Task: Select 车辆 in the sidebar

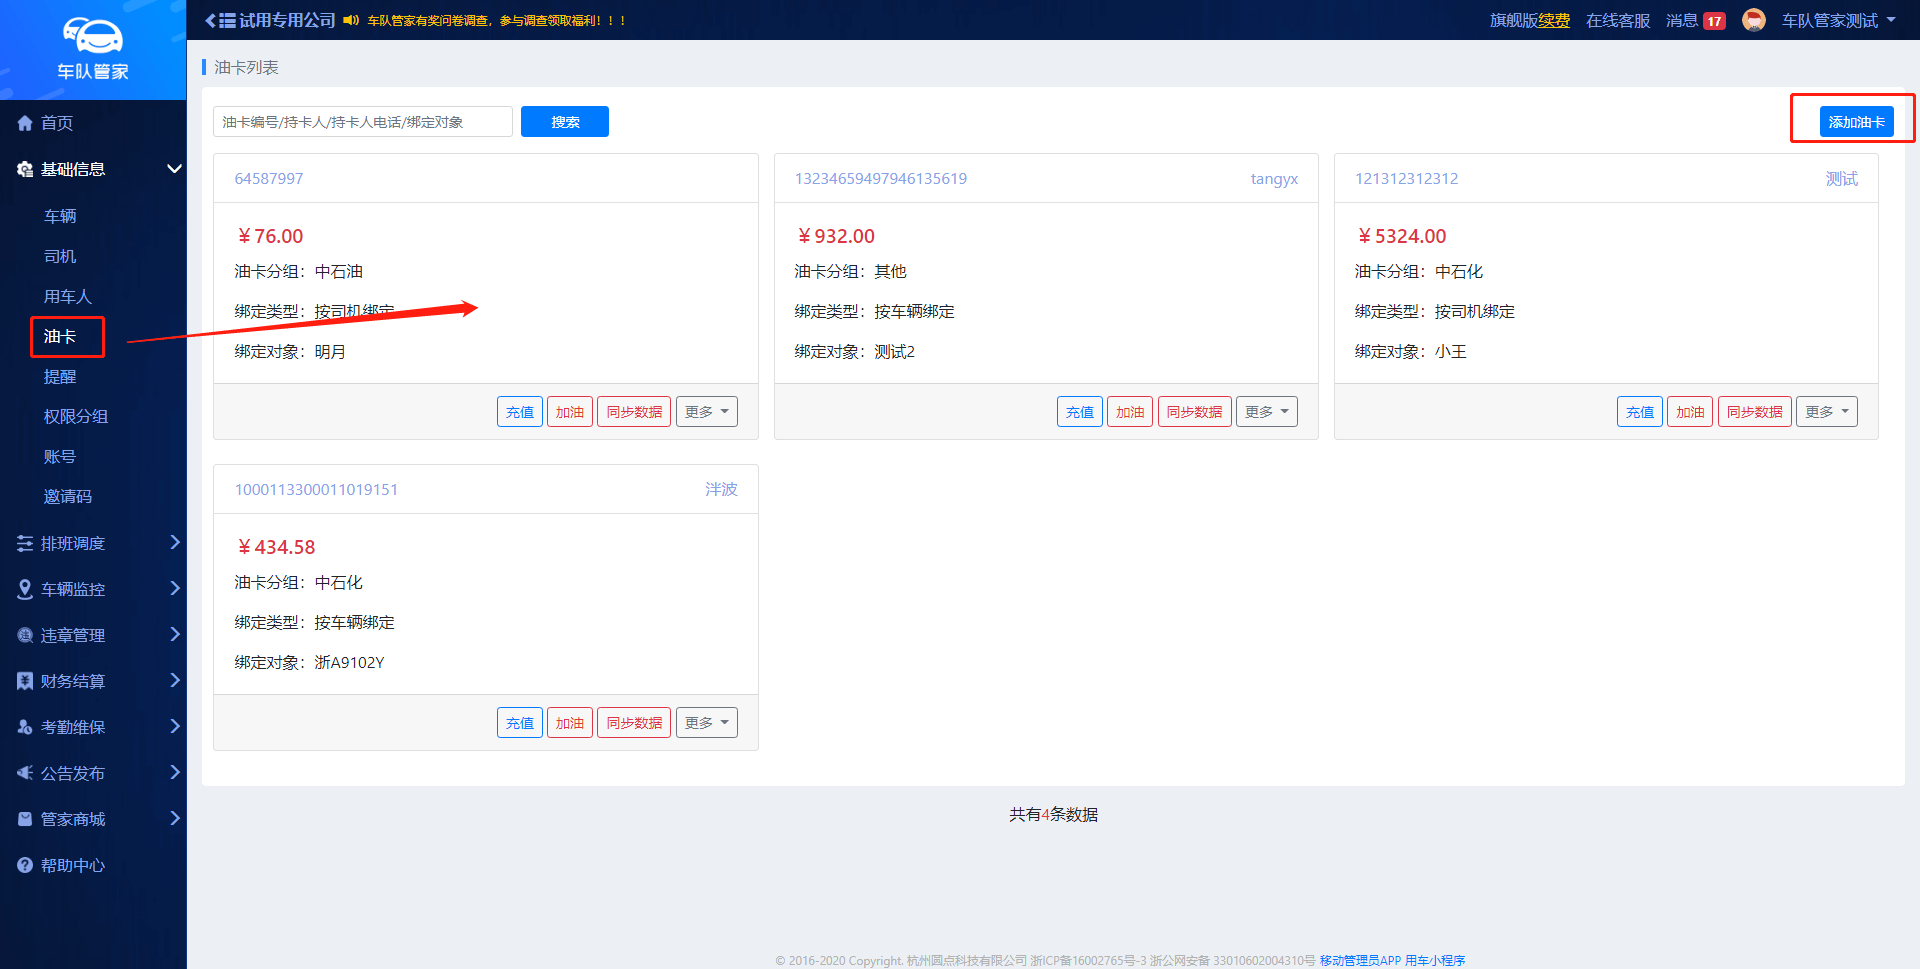Action: point(60,216)
